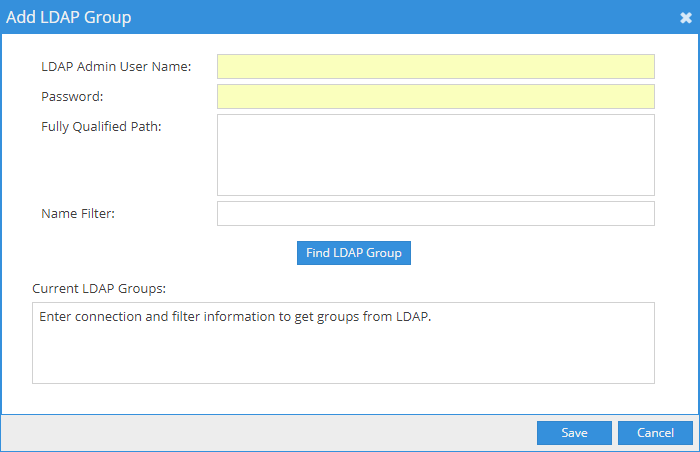Click the 'Add LDAP Group' title text
Image resolution: width=700 pixels, height=452 pixels.
click(69, 17)
